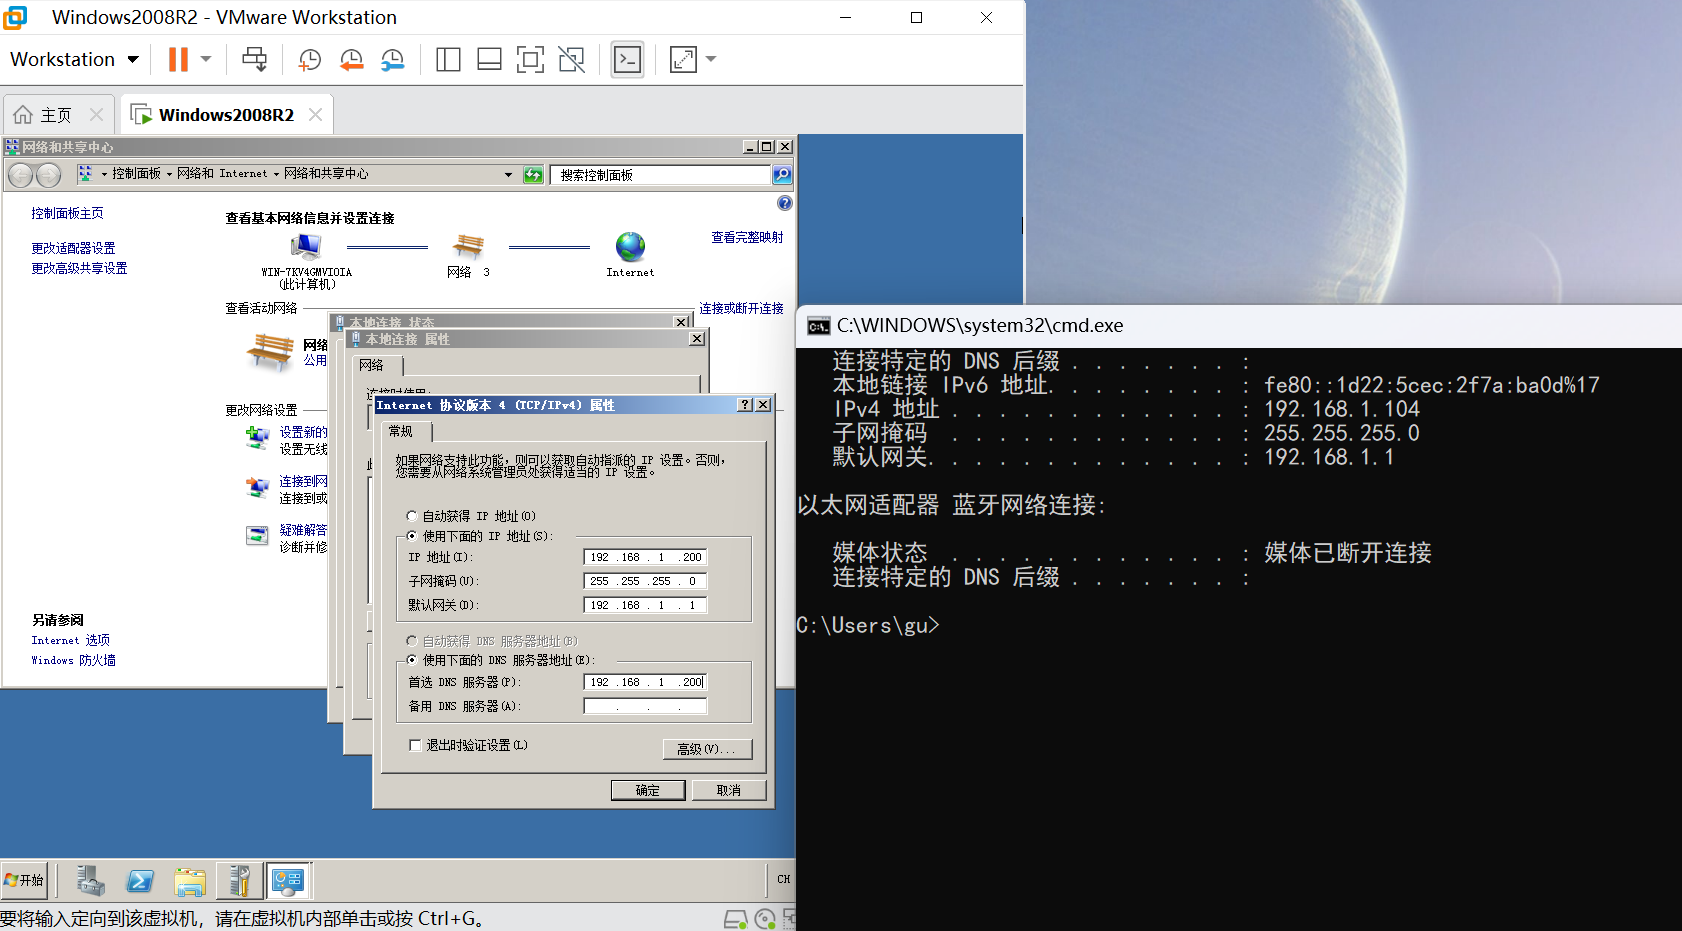This screenshot has height=931, width=1682.
Task: Click the IP 地址 input field
Action: tap(645, 557)
